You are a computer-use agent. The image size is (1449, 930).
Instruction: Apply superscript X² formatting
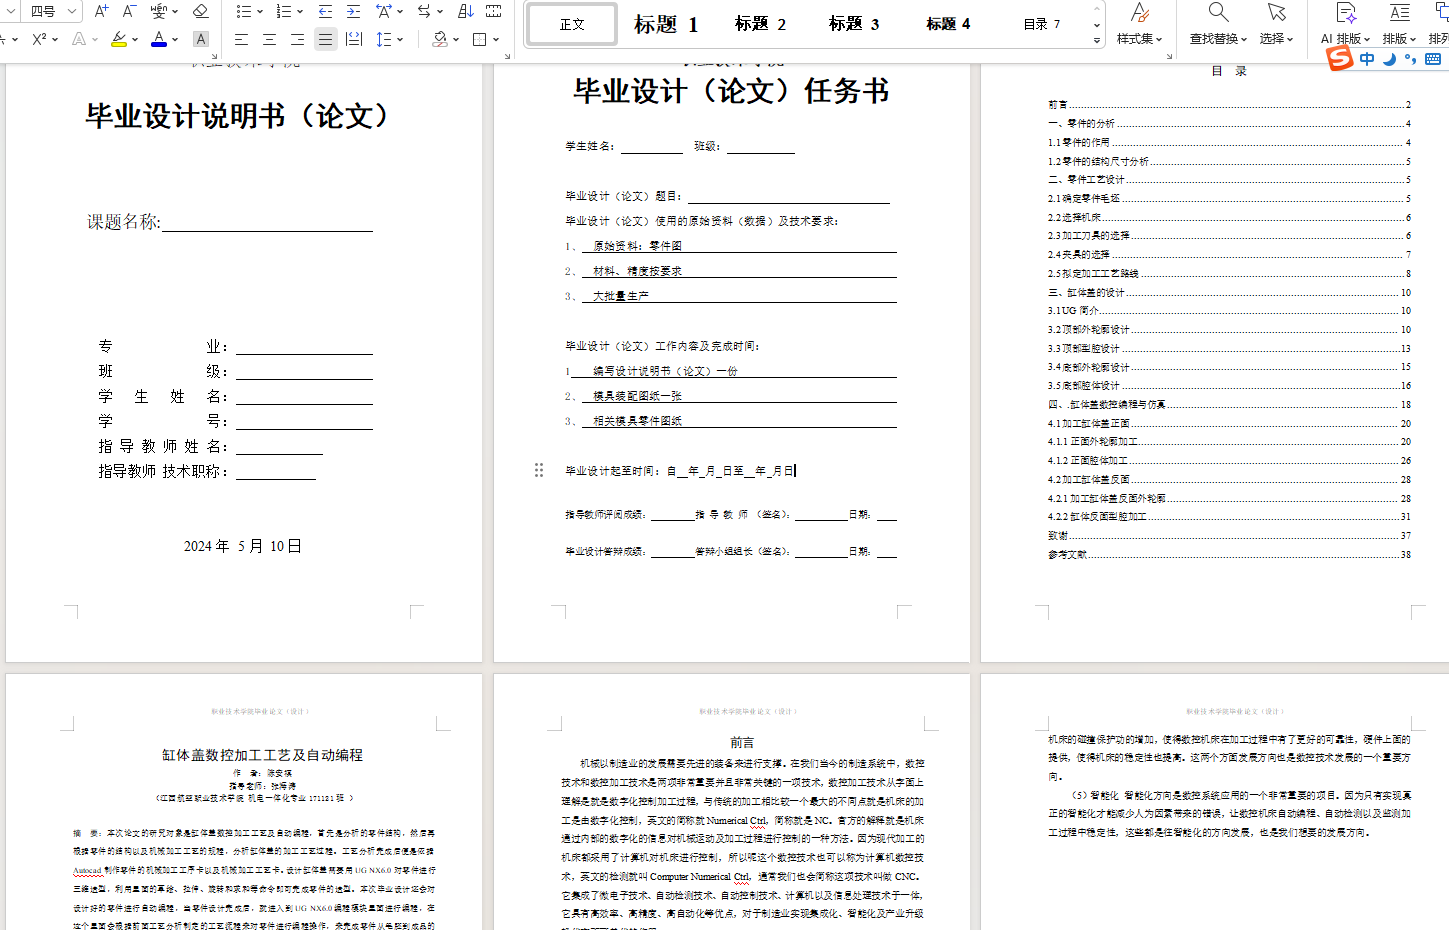(x=39, y=39)
